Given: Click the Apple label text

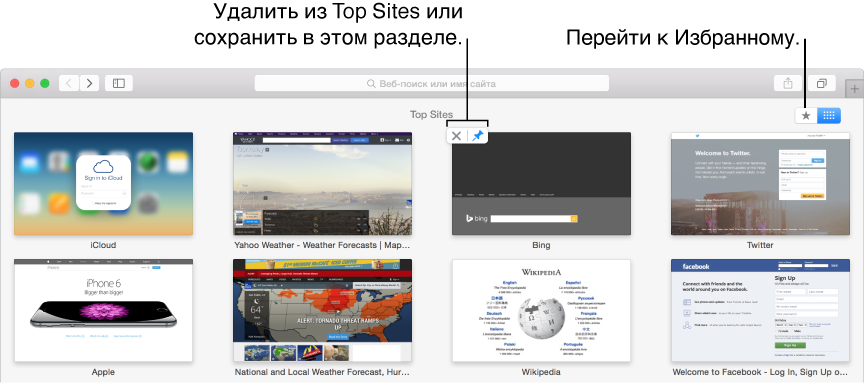Looking at the screenshot, I should click(x=103, y=372).
